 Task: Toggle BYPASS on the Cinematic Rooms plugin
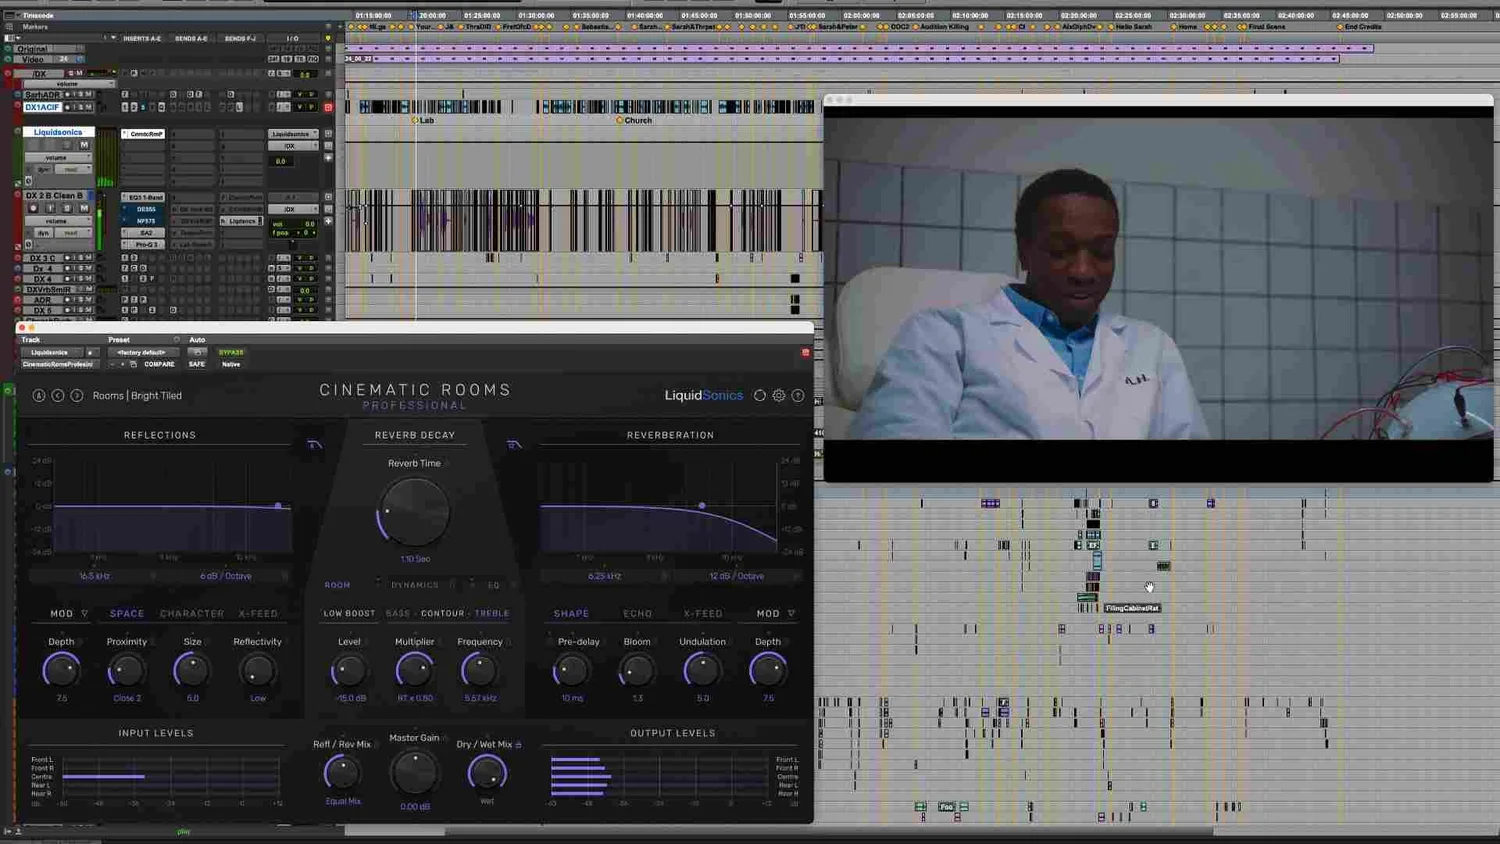pos(232,352)
